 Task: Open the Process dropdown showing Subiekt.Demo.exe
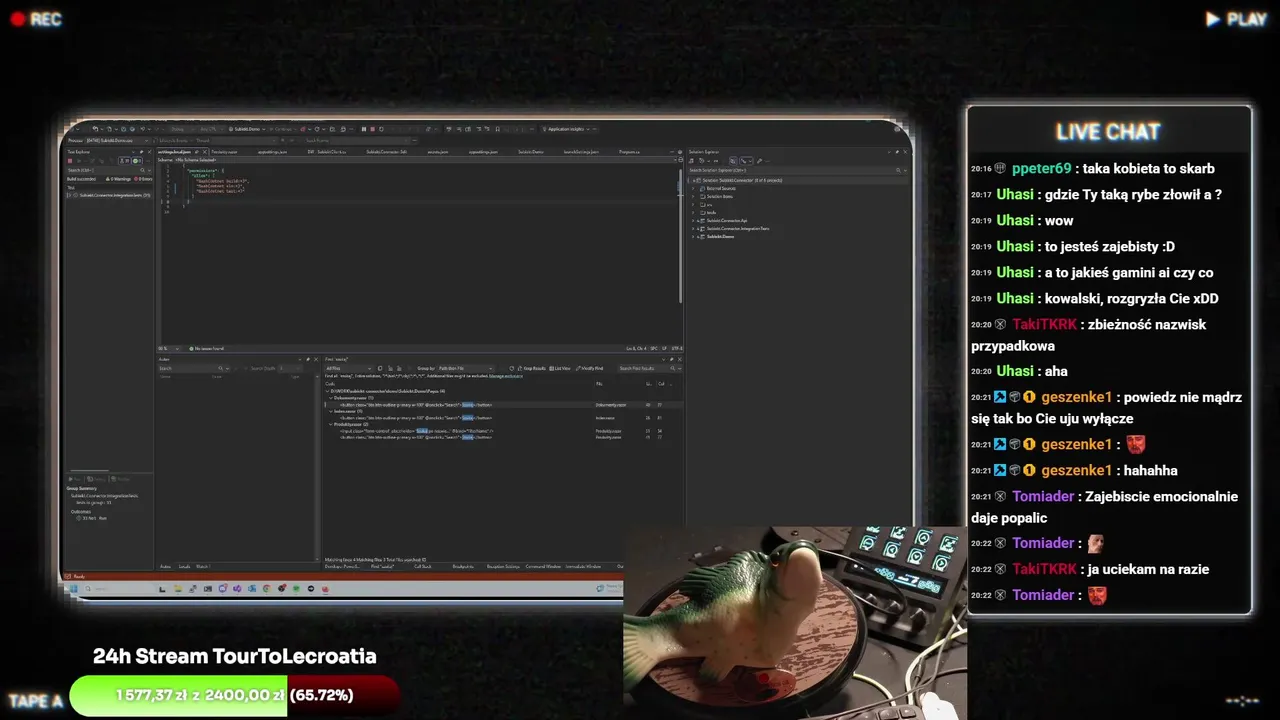pyautogui.click(x=119, y=140)
